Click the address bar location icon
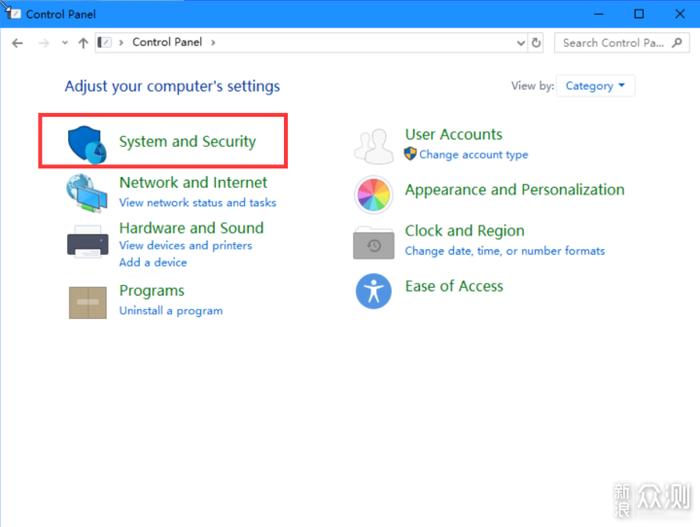Viewport: 700px width, 527px height. pos(104,42)
